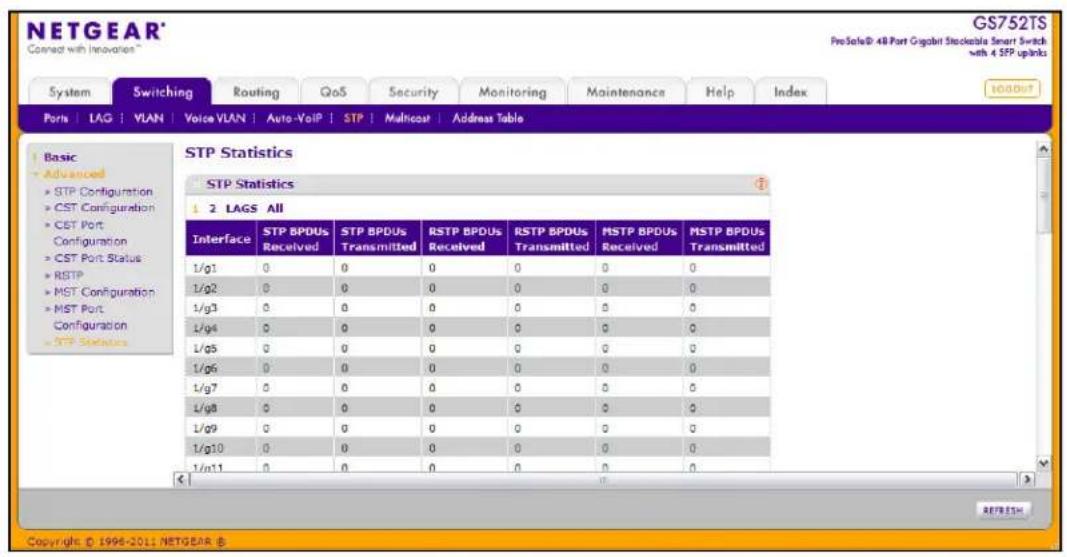Open the Routing tab
The image size is (1067, 557).
pyautogui.click(x=256, y=92)
